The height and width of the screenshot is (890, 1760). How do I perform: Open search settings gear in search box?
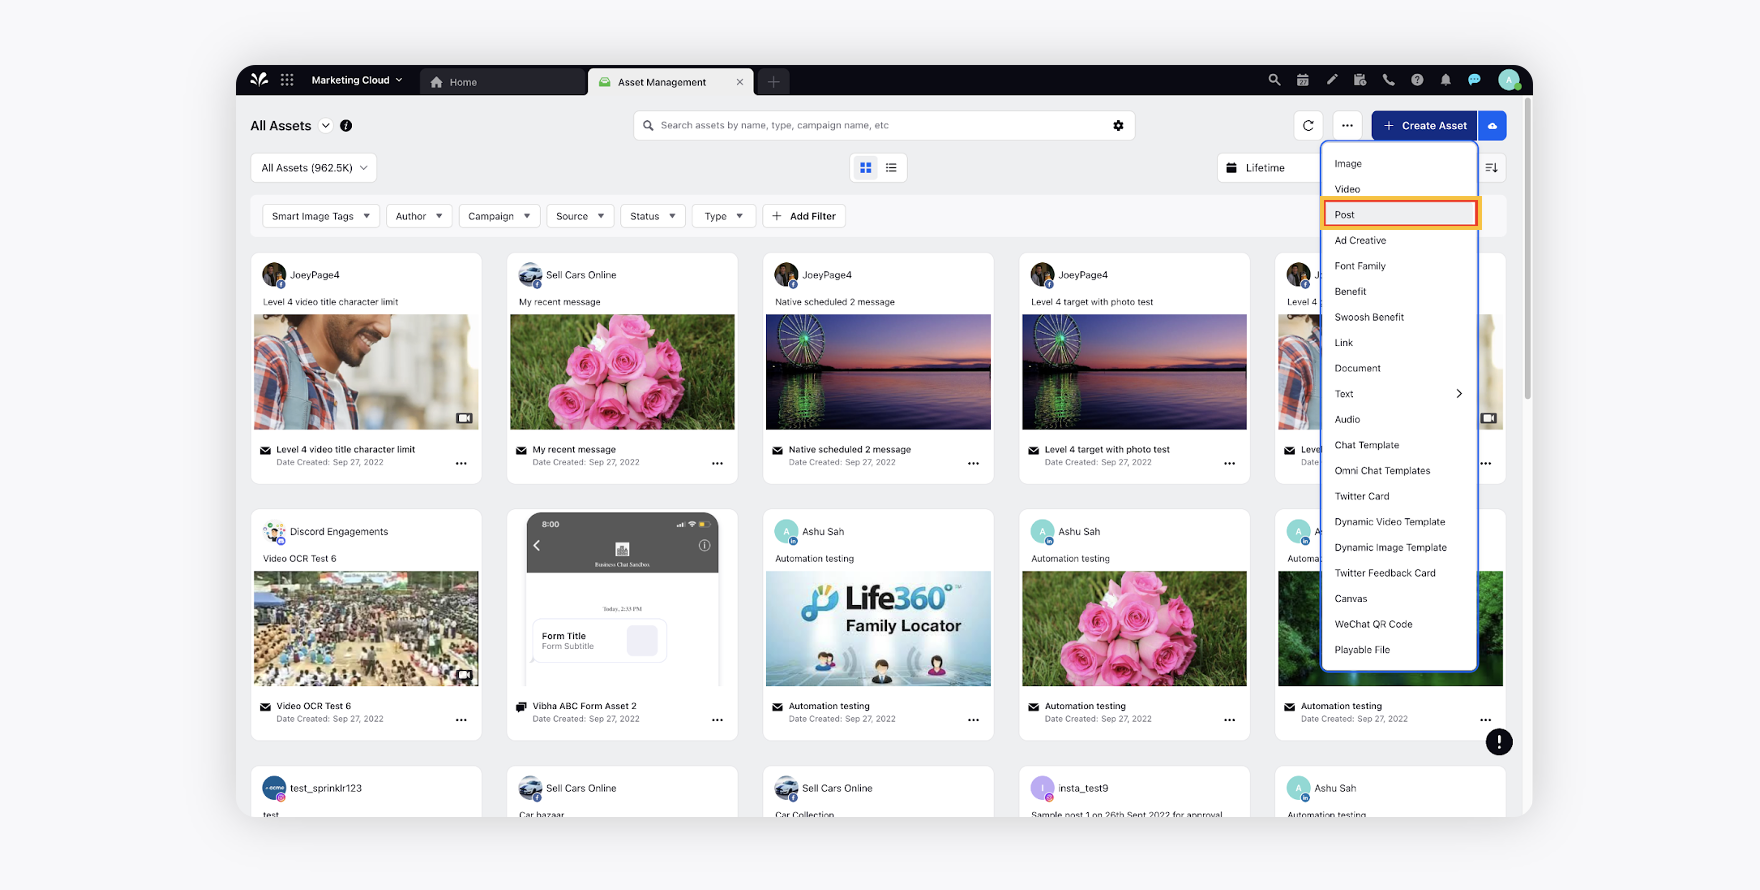point(1118,126)
